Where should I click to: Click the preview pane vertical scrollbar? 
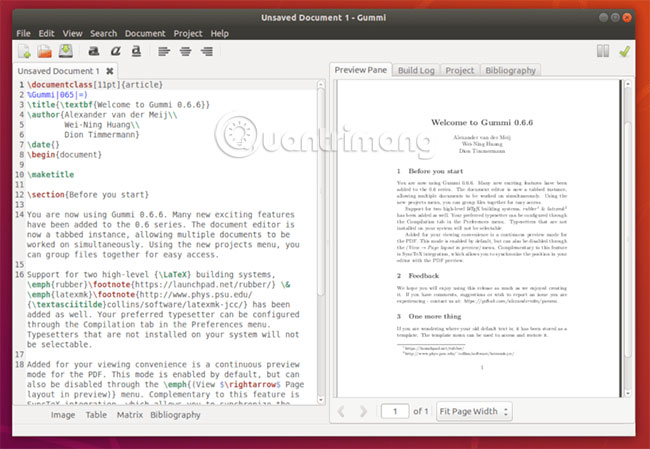click(628, 238)
